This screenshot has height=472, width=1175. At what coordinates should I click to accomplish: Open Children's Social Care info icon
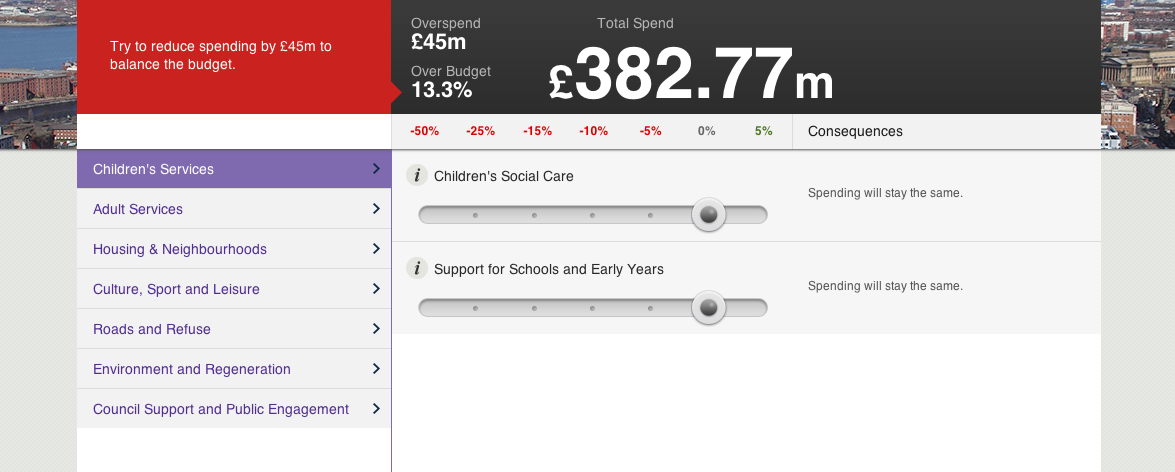[418, 176]
